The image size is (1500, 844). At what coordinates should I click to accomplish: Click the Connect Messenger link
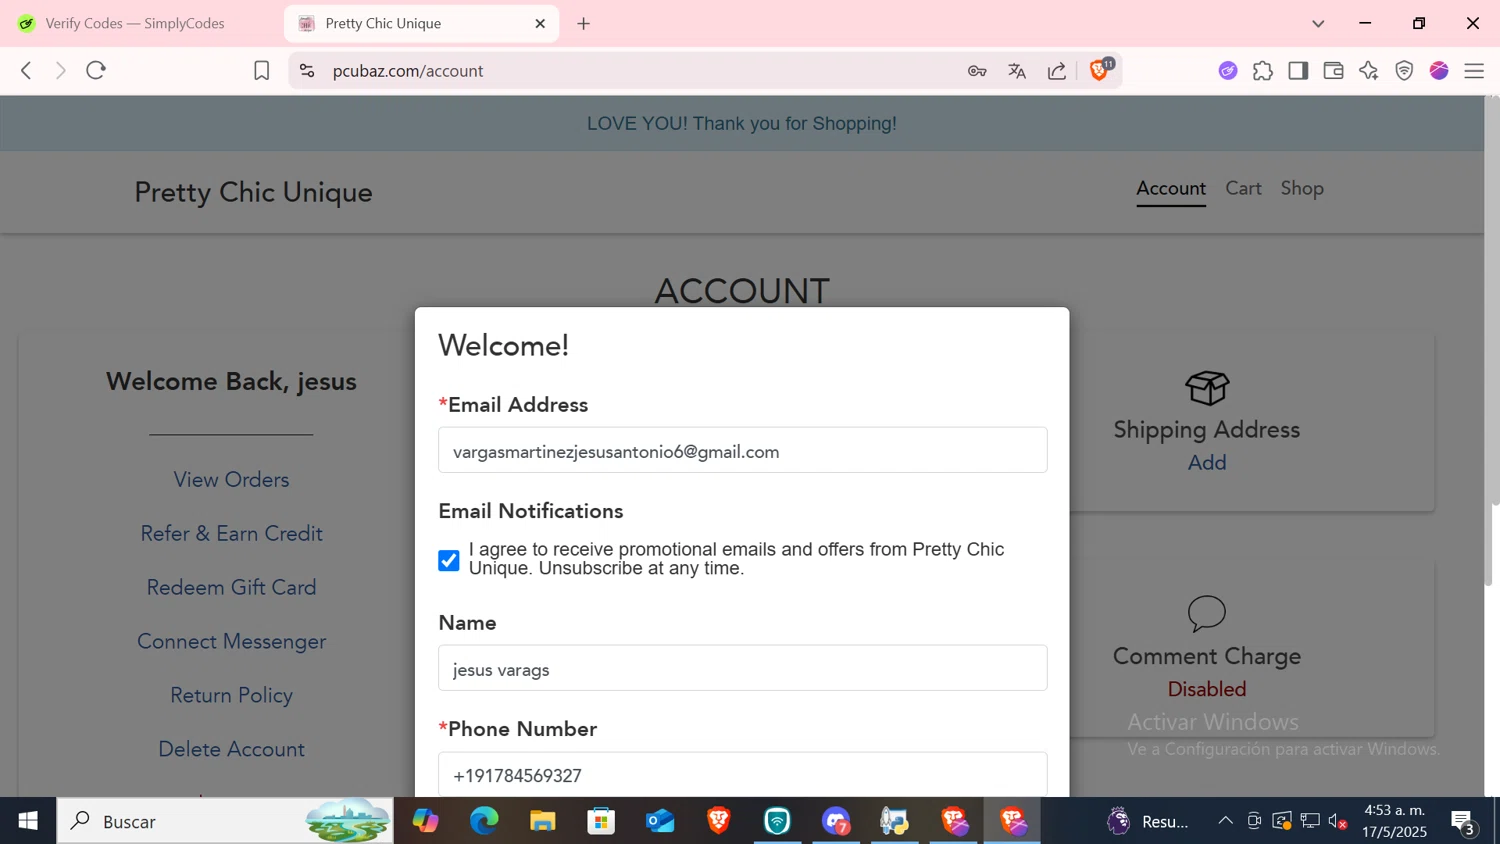coord(231,641)
